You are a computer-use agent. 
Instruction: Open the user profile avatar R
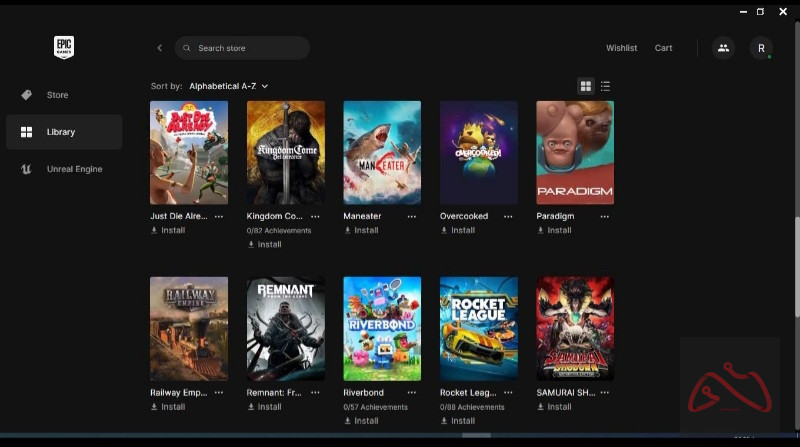[x=761, y=48]
